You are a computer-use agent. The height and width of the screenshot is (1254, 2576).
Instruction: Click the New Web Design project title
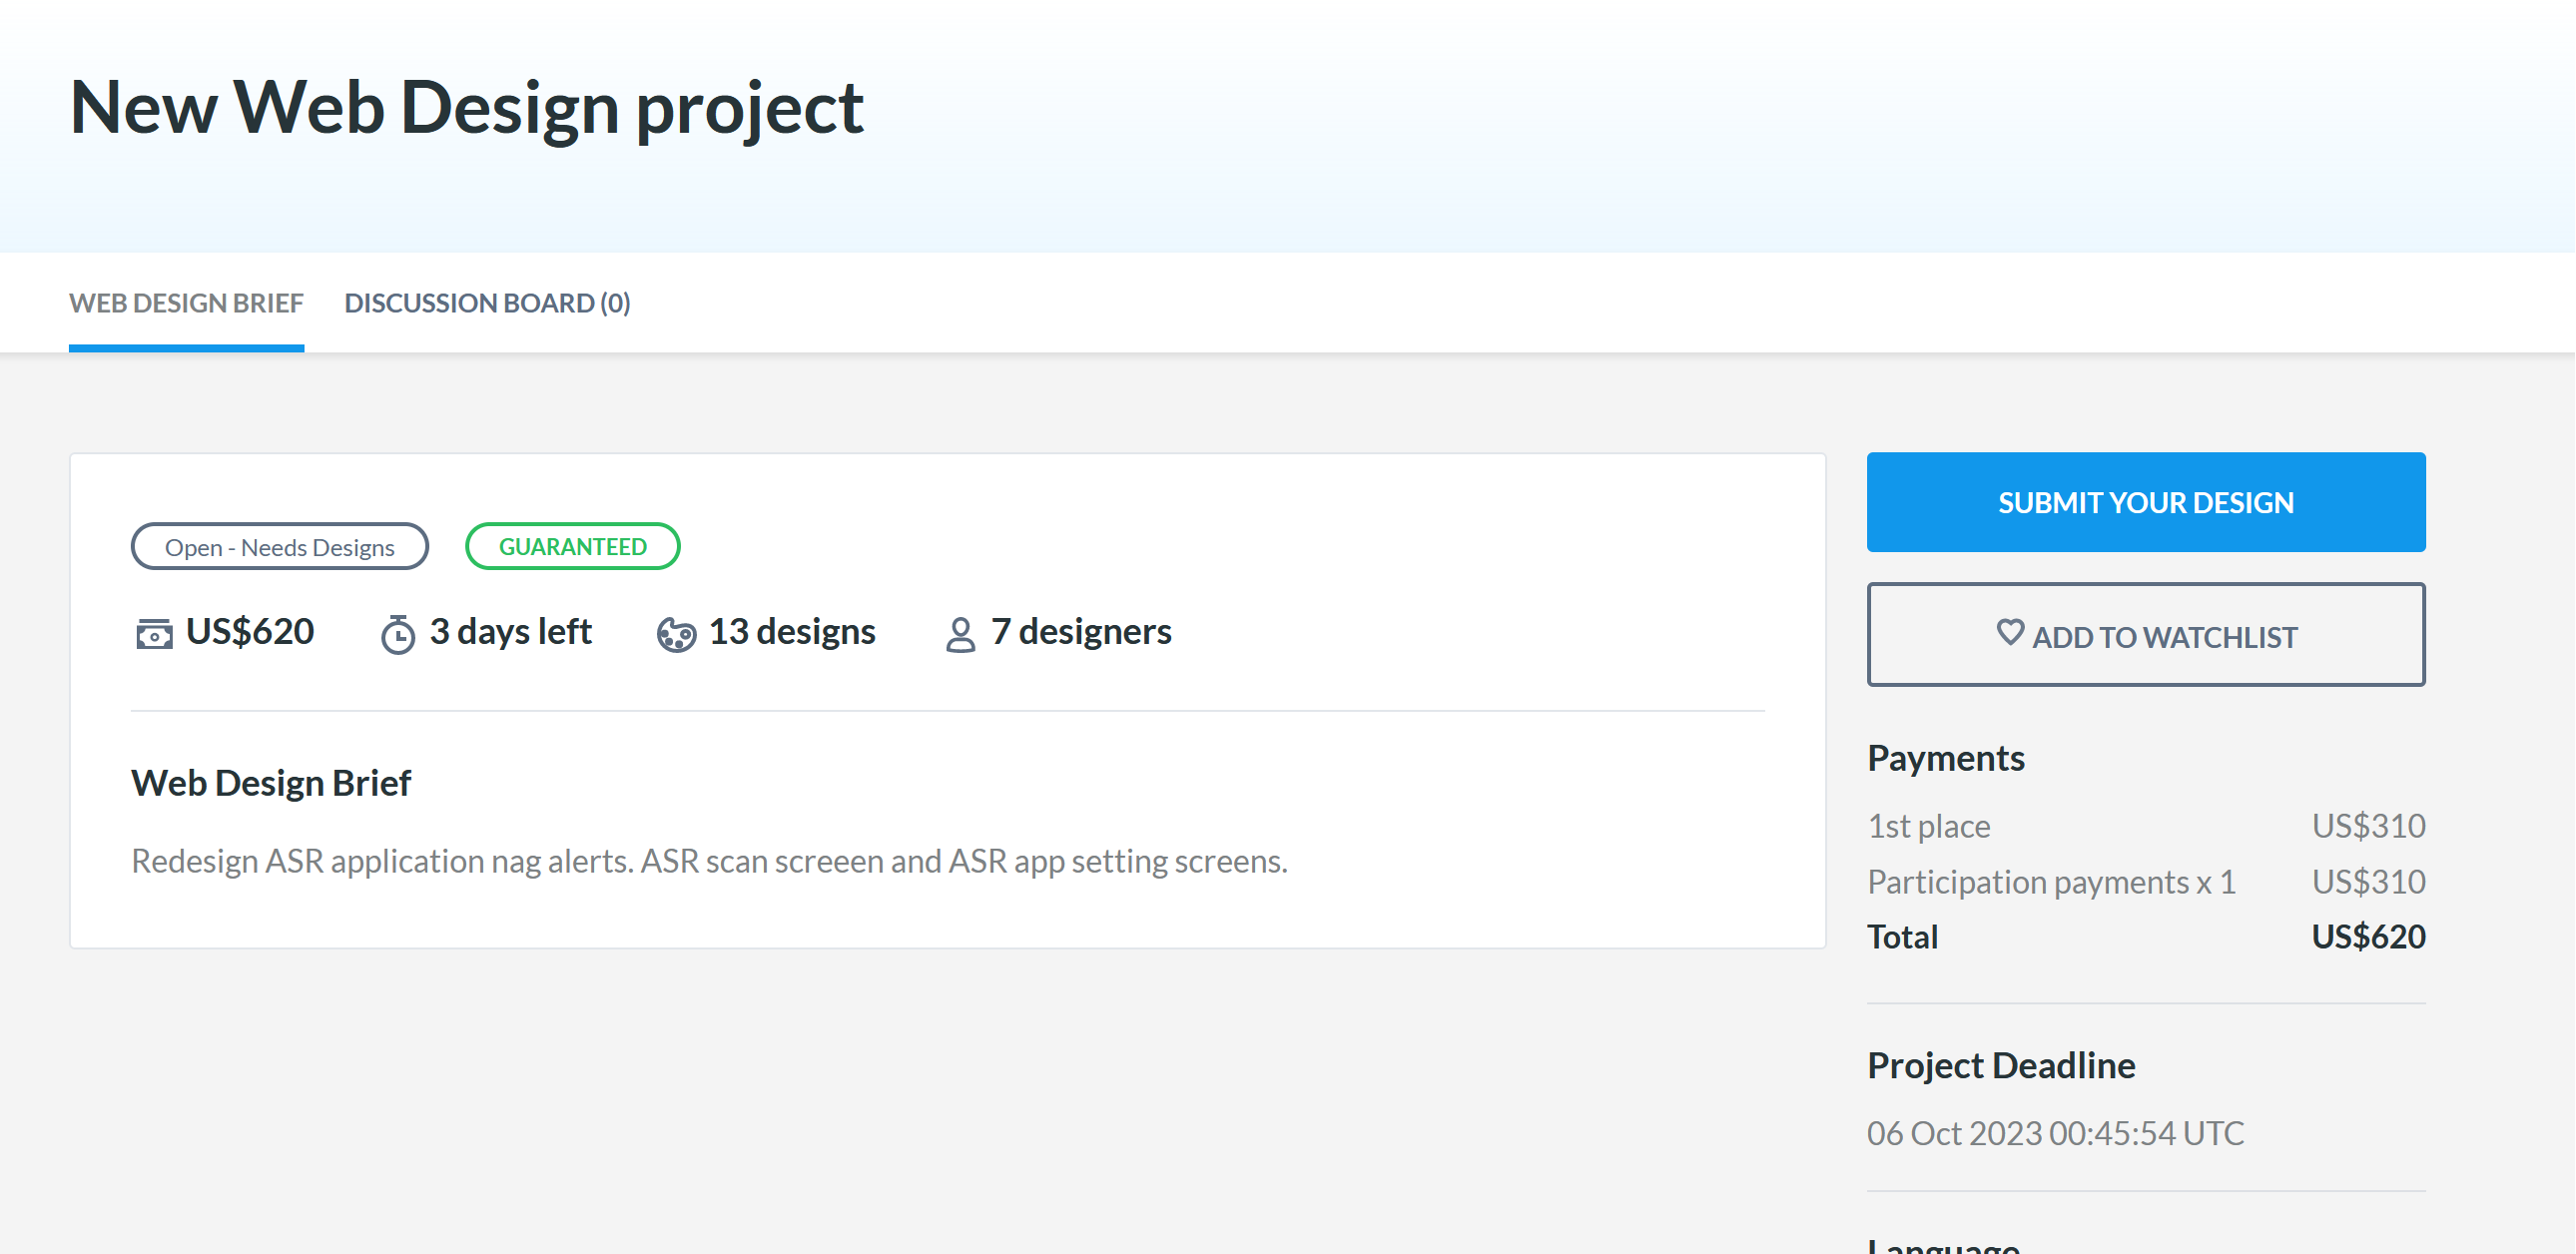[x=467, y=107]
